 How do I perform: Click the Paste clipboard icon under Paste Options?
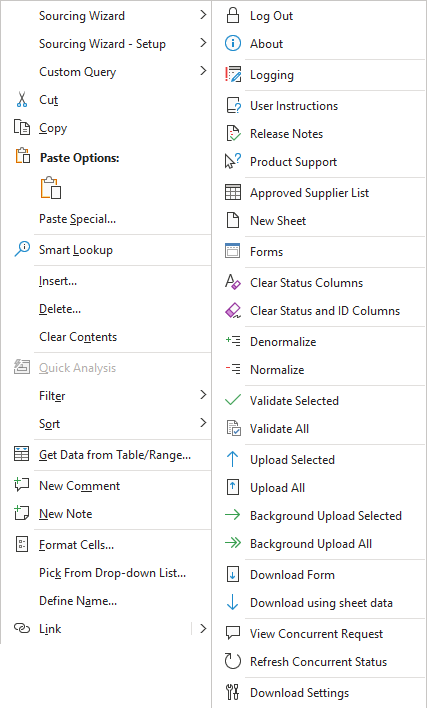51,188
